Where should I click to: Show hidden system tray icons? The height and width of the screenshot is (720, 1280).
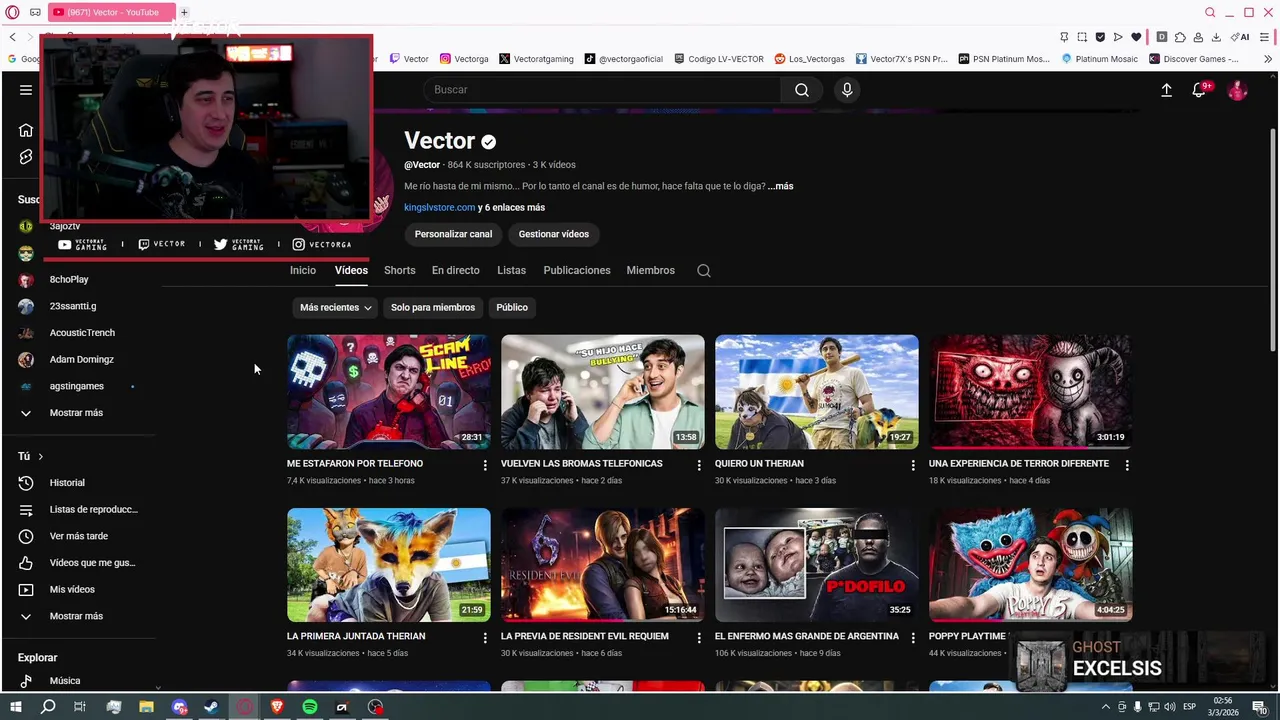click(x=1105, y=707)
